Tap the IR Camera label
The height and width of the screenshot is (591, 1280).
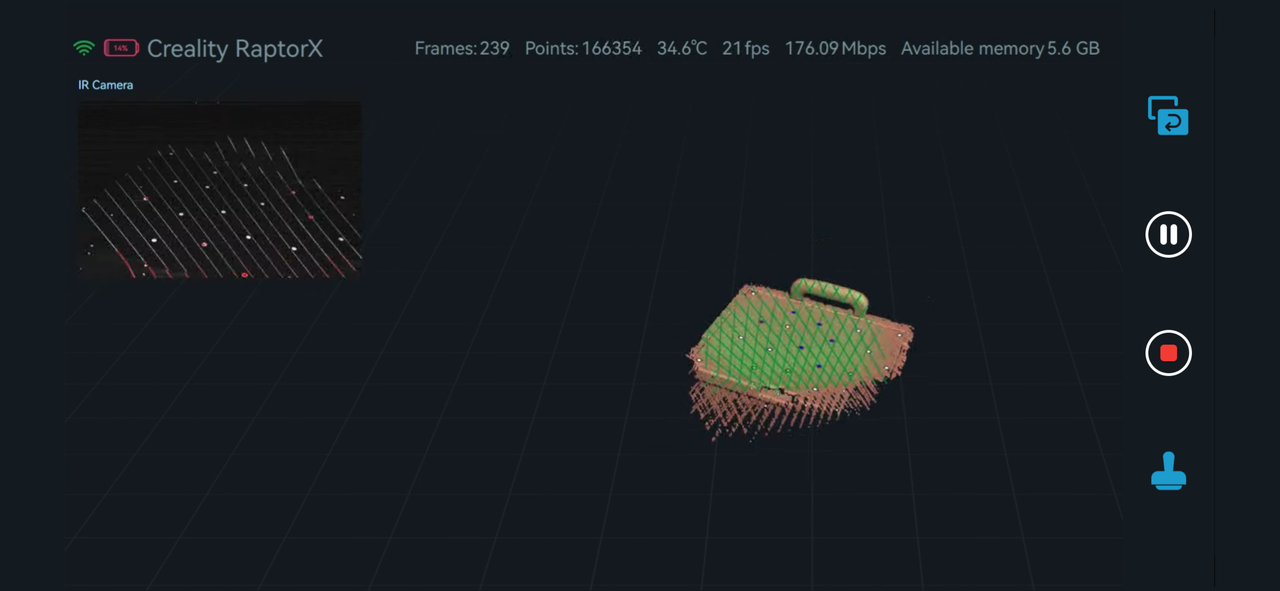click(x=105, y=85)
